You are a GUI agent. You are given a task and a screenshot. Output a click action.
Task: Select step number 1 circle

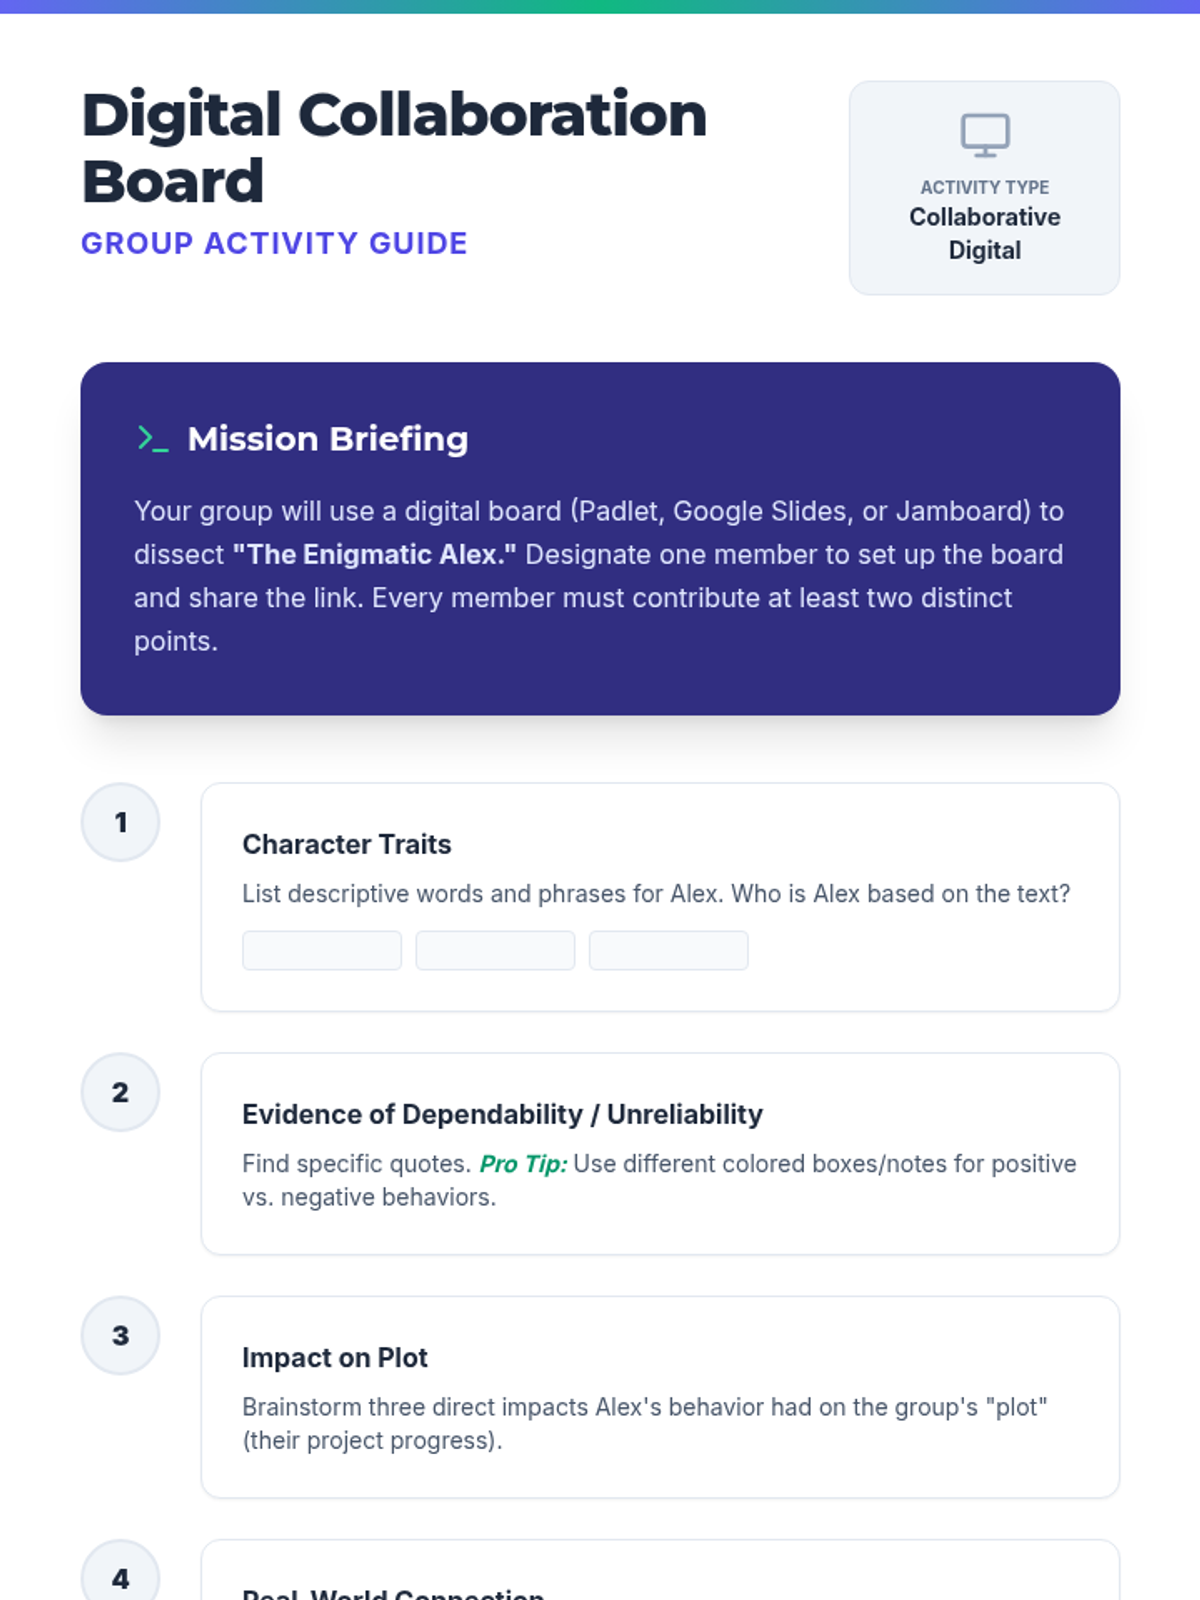click(120, 822)
